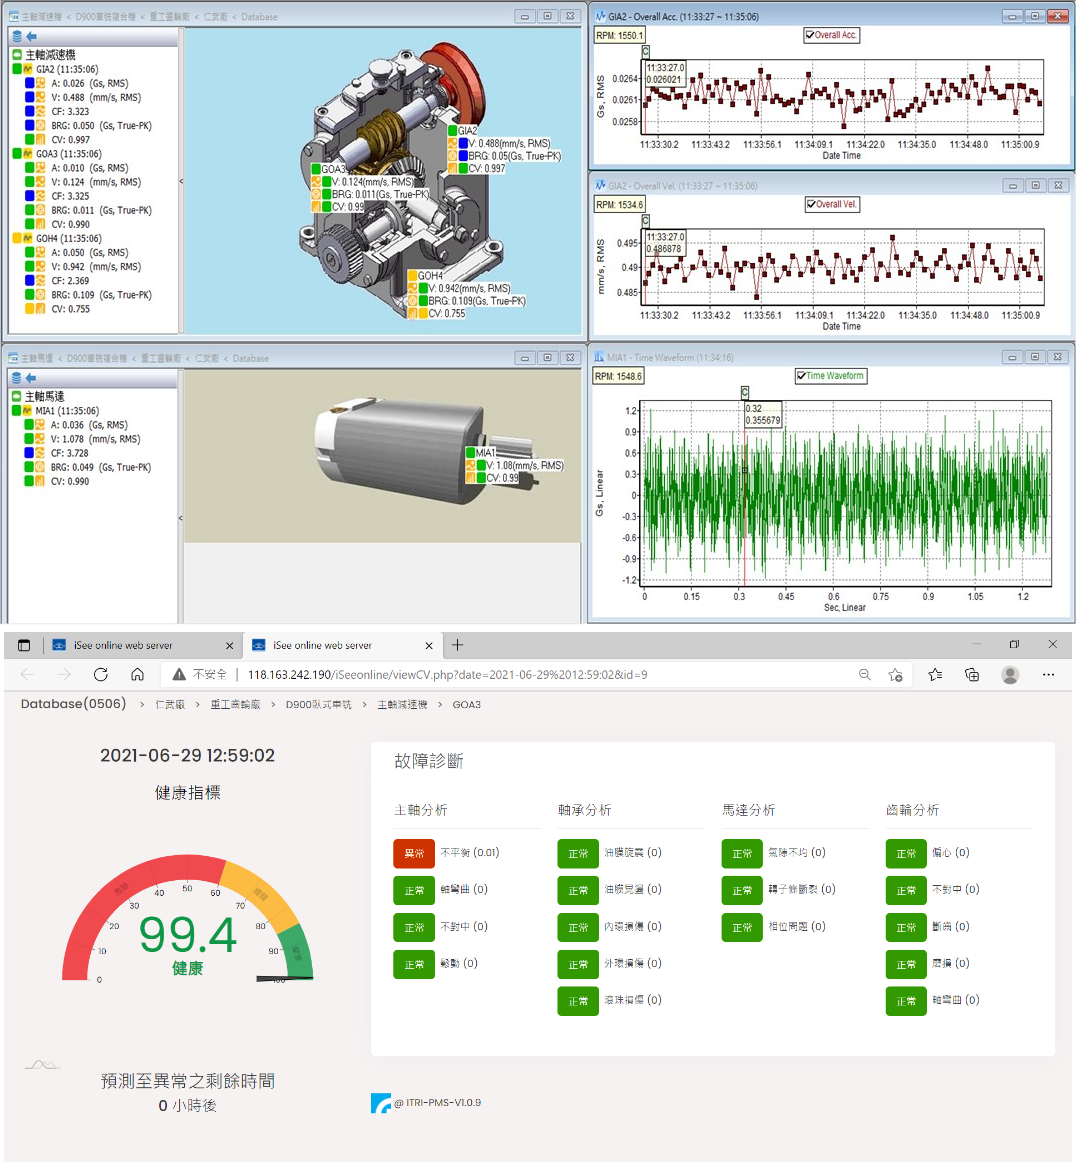
Task: Toggle the Overall Acc. checkbox
Action: click(x=810, y=35)
